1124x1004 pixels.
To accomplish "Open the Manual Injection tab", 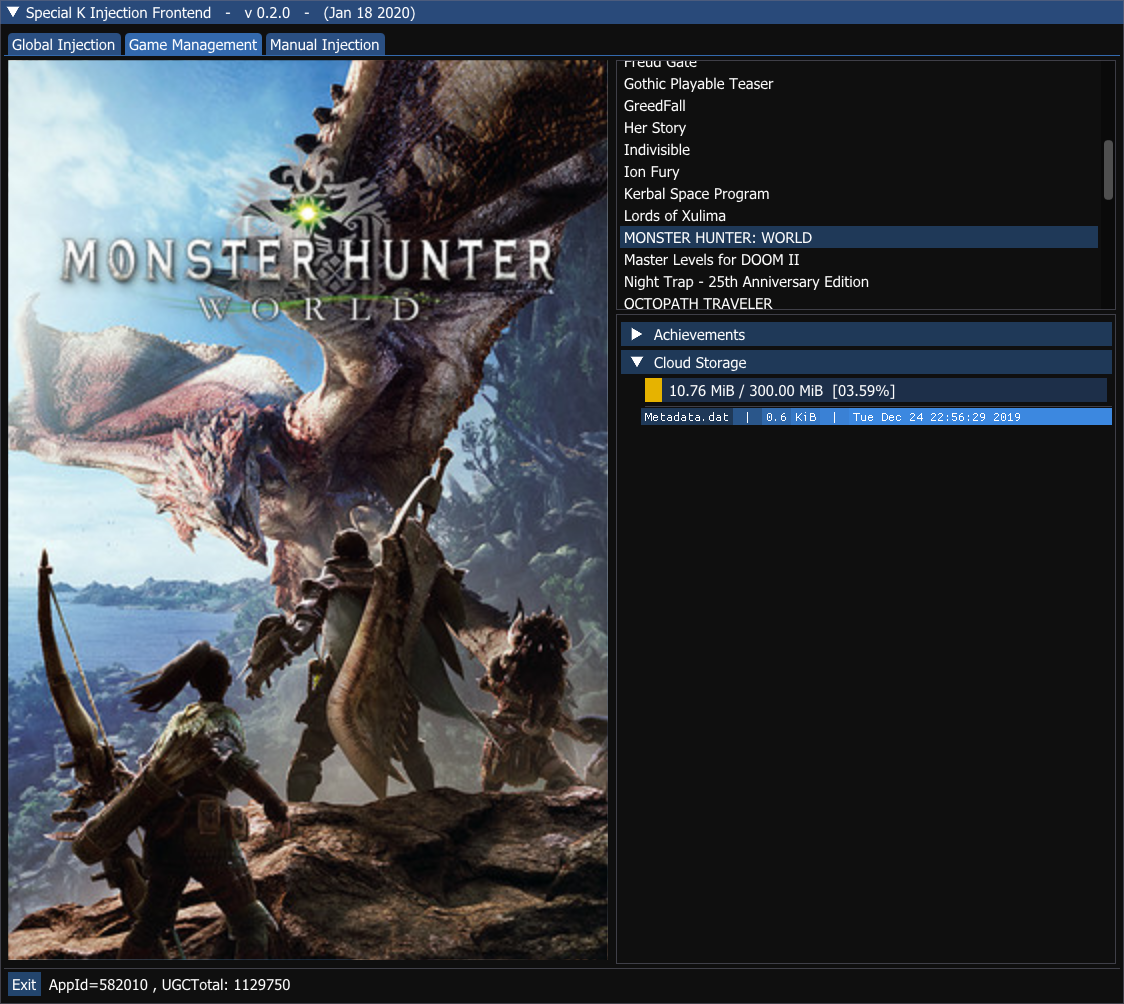I will click(324, 45).
